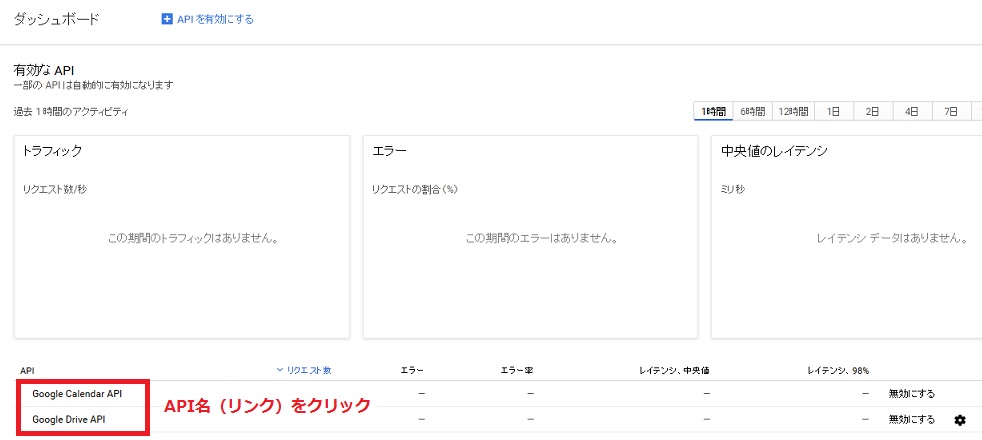
Task: Click the リクエストの割合(%) axis label
Action: 415,189
